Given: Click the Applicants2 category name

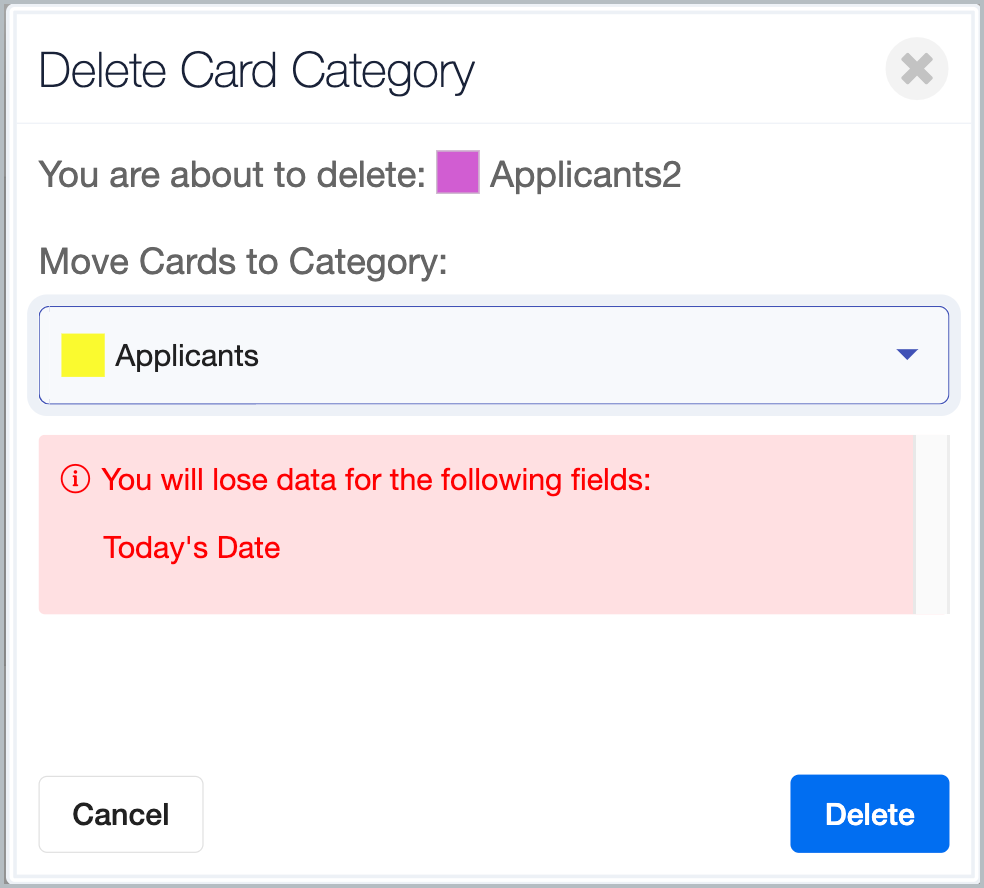Looking at the screenshot, I should tap(585, 174).
